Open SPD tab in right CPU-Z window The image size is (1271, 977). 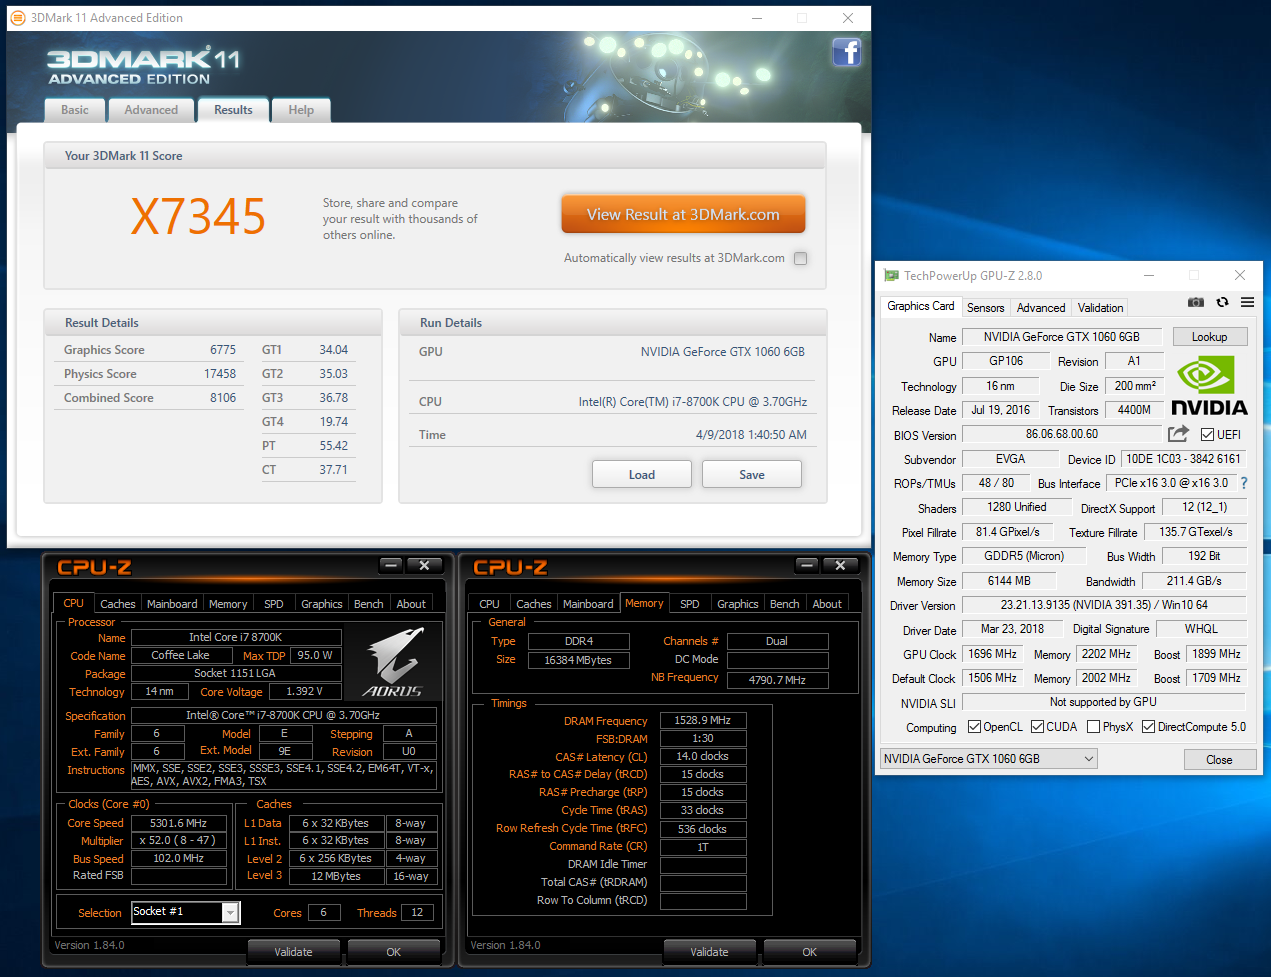(x=690, y=604)
